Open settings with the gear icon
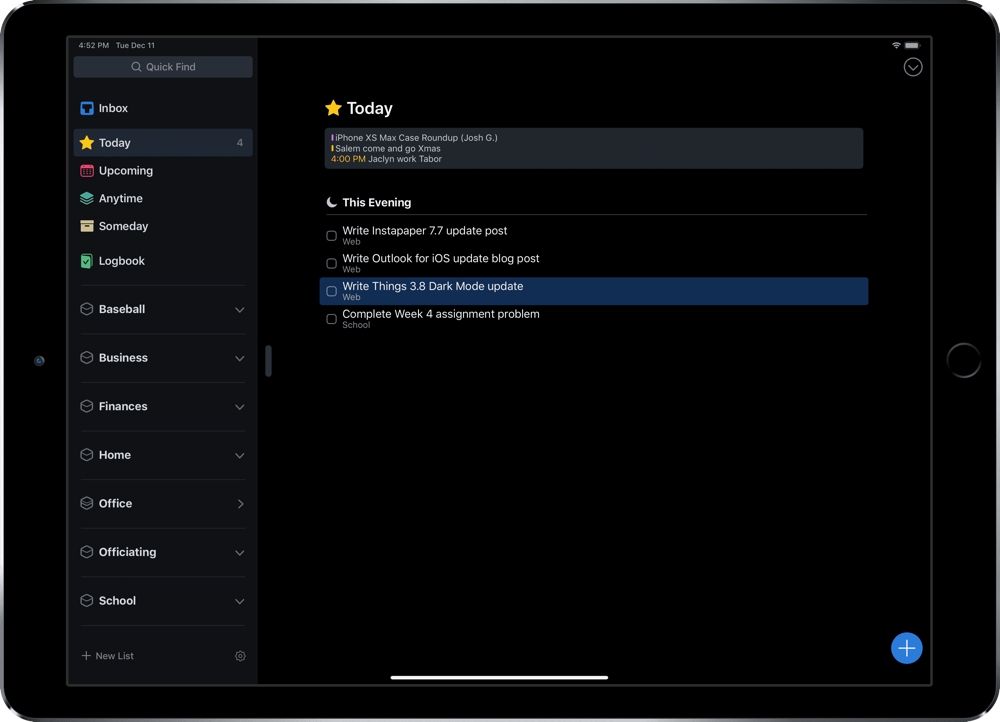 pos(240,656)
